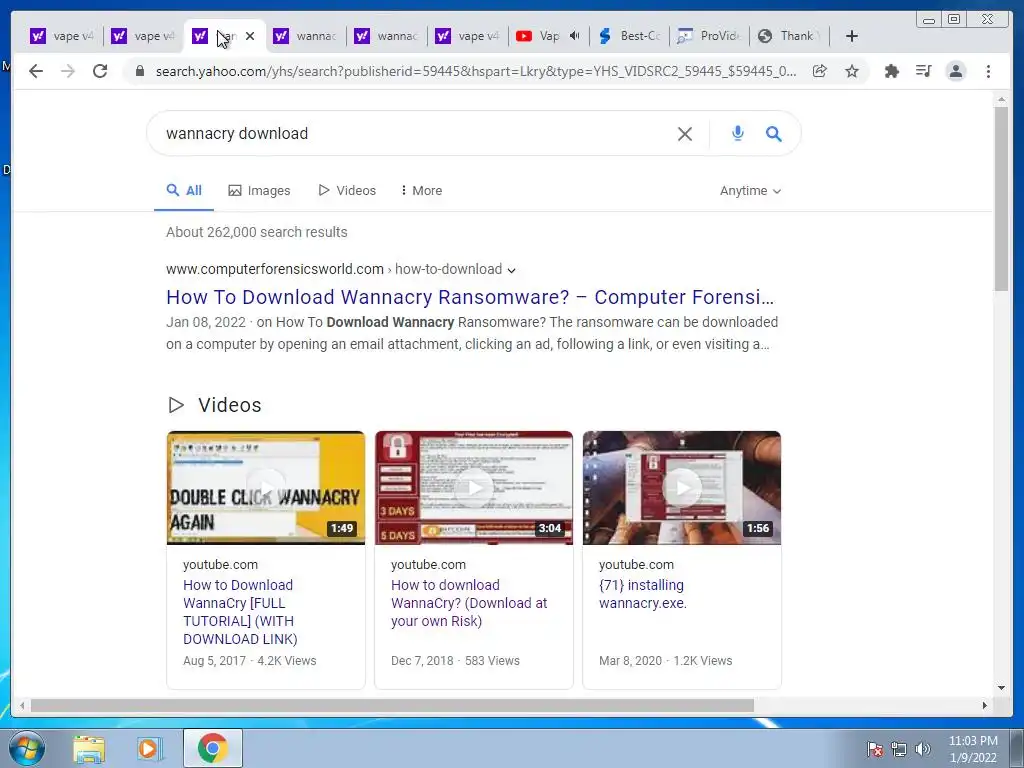Click the horizontal scrollbar right arrow
The height and width of the screenshot is (768, 1024).
coord(985,705)
